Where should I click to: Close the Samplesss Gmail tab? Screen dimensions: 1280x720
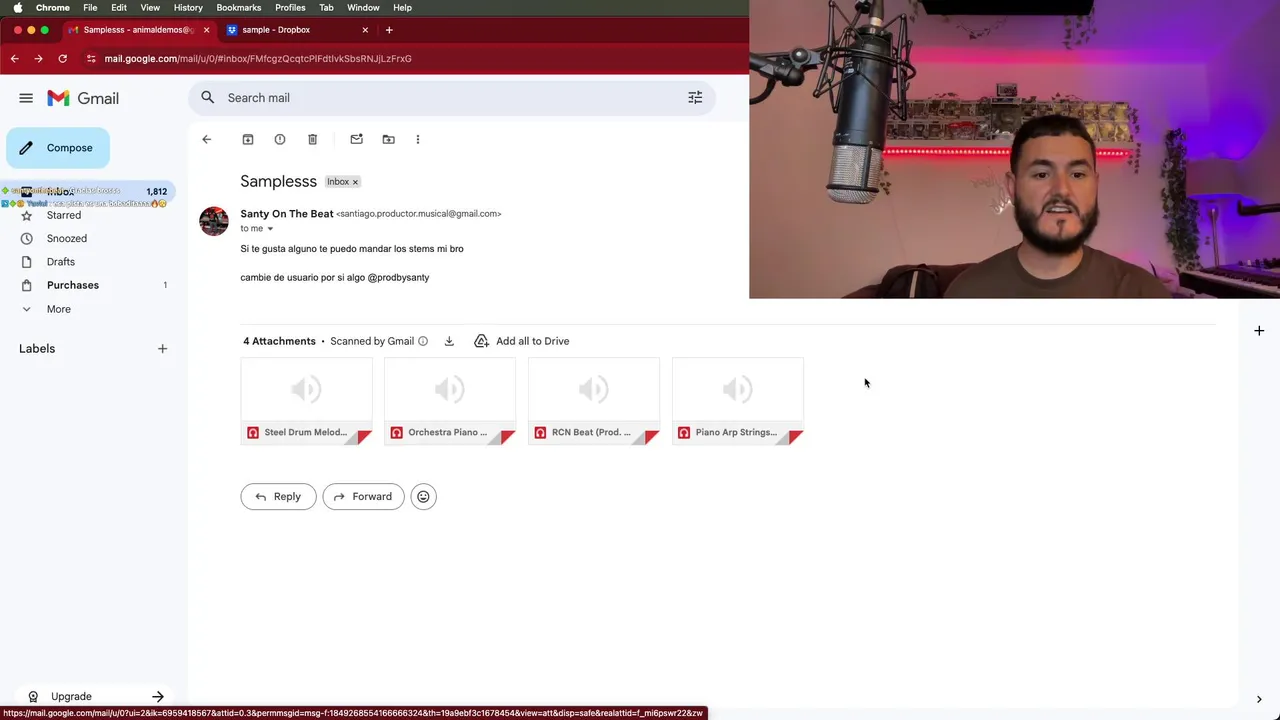pos(206,30)
